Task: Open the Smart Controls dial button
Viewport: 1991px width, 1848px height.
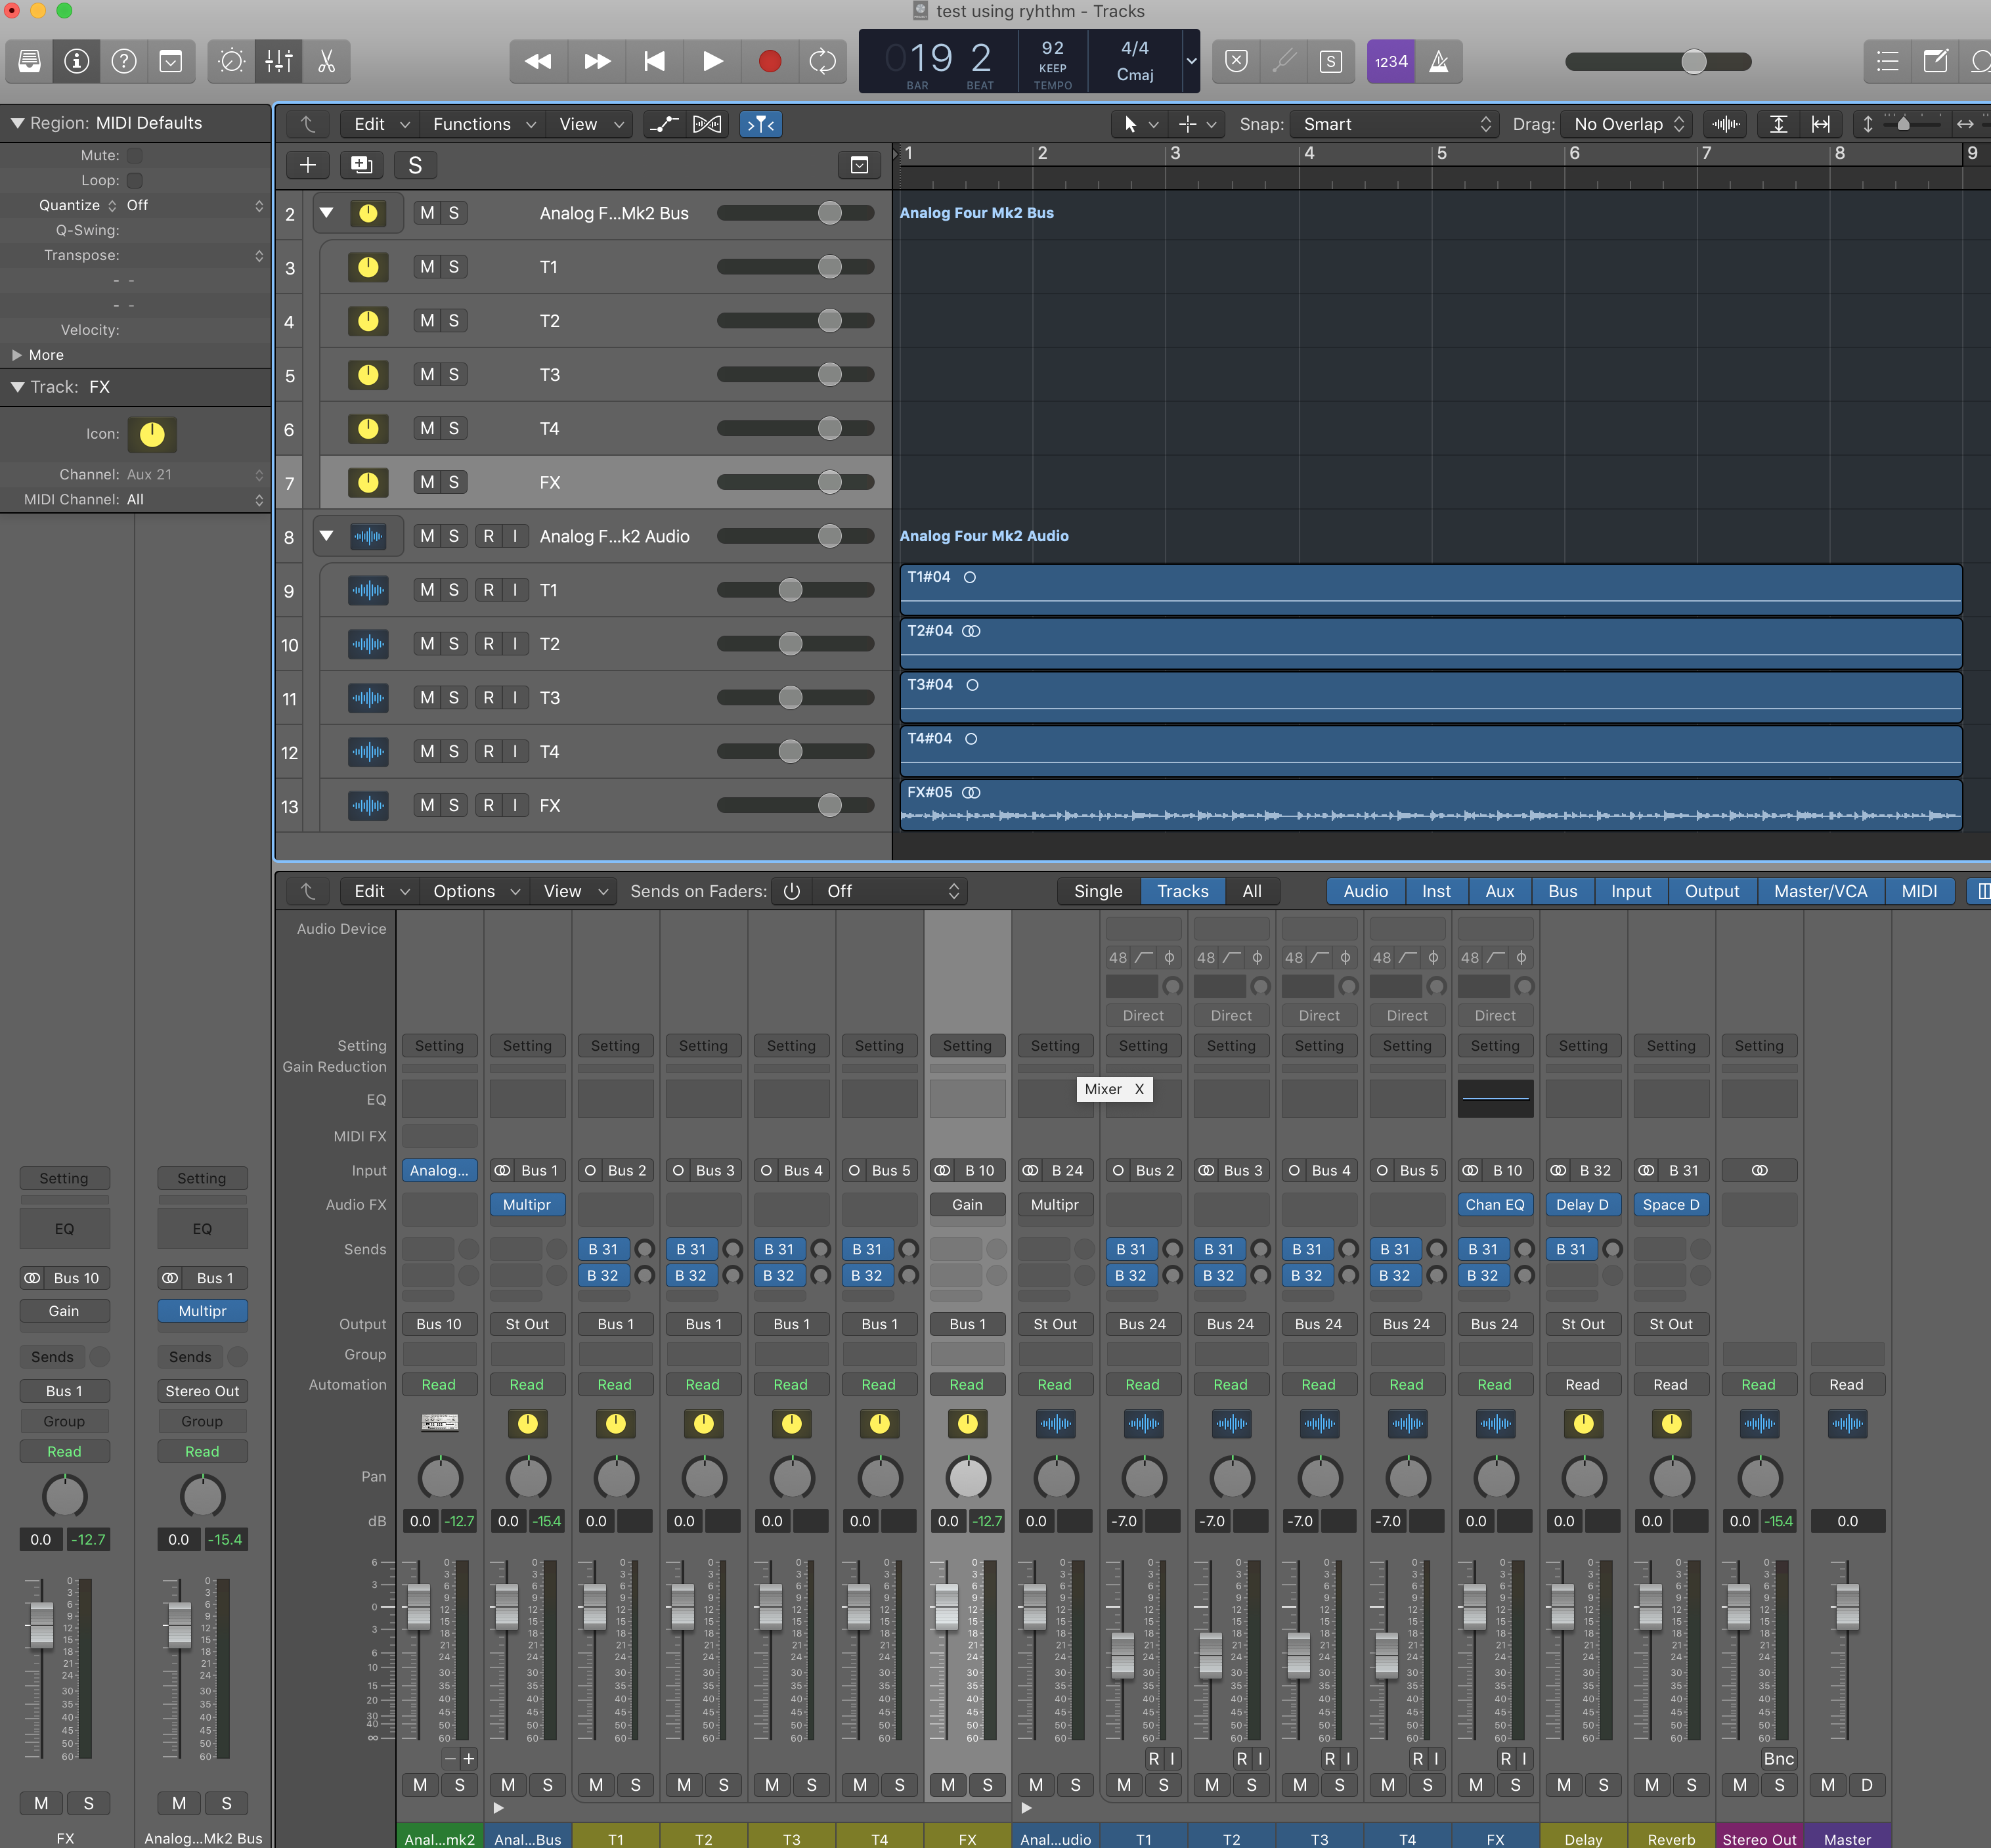Action: pyautogui.click(x=231, y=62)
